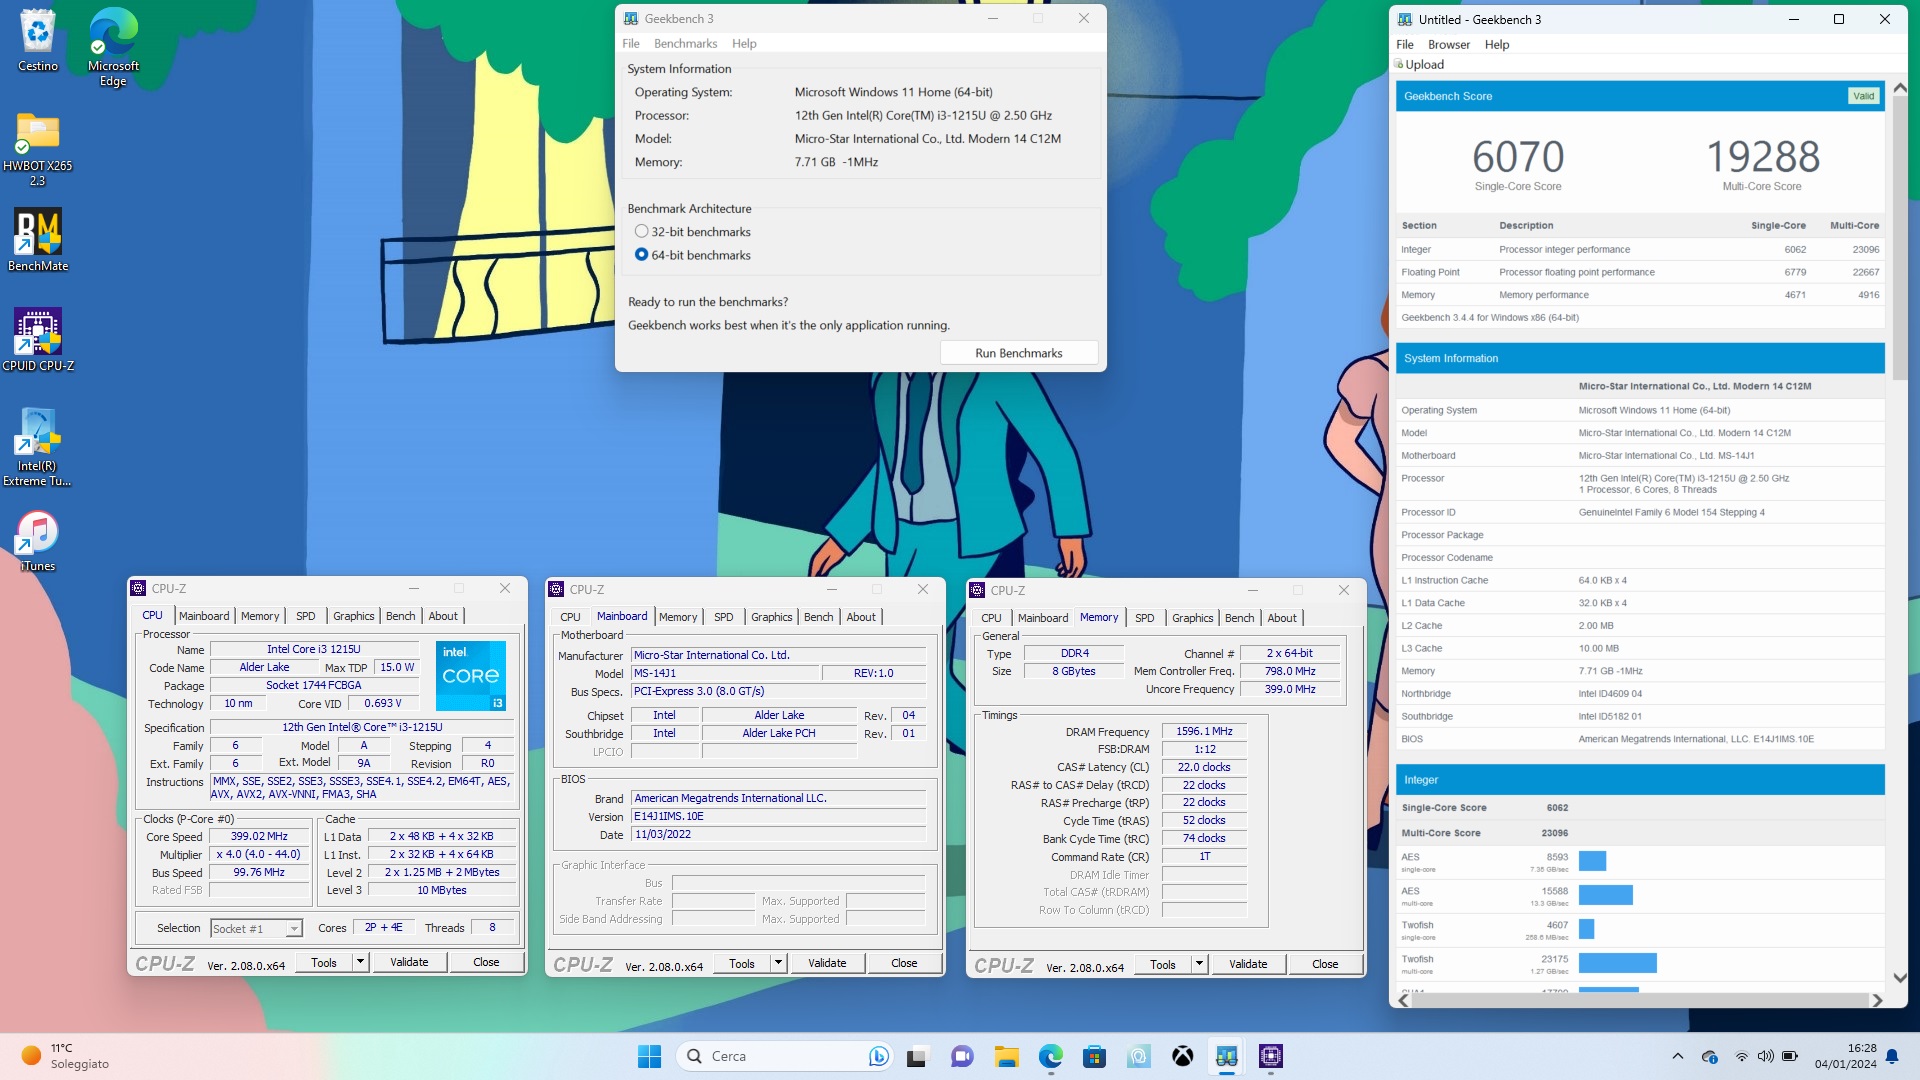Click the Multiplier value x 4.0 (4.0 - 44.0)
1920x1080 pixels.
coord(258,854)
